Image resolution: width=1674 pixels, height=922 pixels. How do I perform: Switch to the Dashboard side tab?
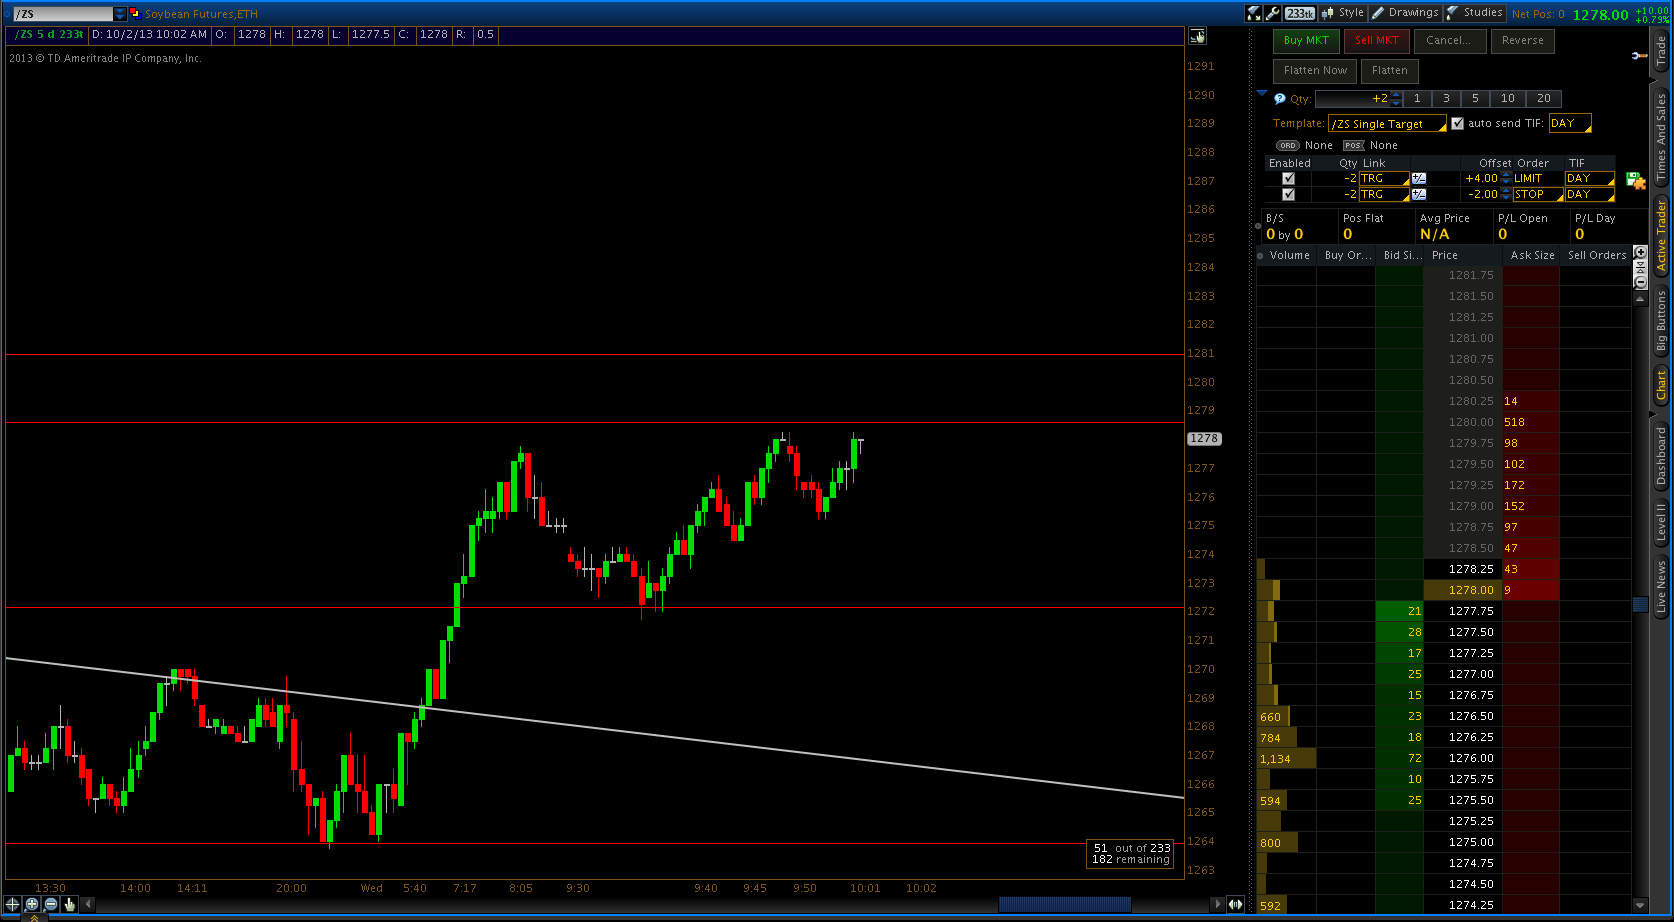tap(1661, 456)
